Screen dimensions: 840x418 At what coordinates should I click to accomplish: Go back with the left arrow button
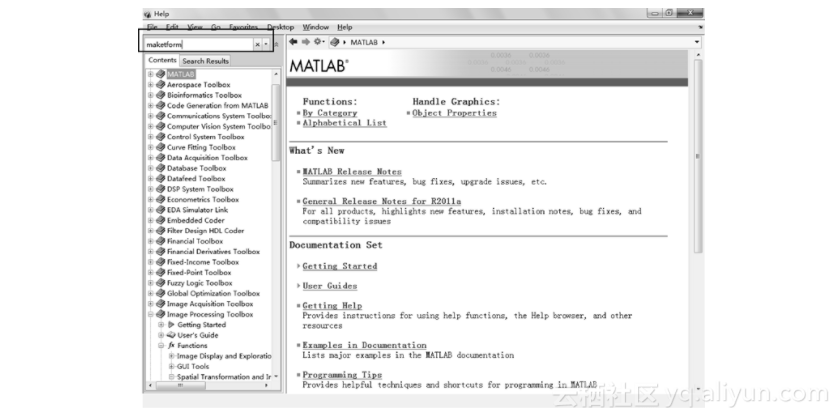293,42
